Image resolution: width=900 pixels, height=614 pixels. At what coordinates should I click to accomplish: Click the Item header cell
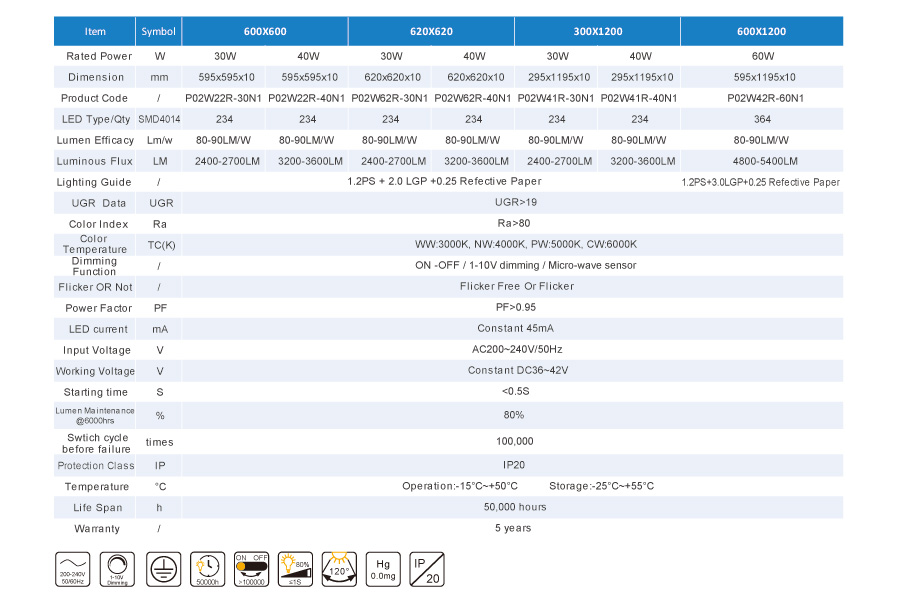tap(95, 31)
